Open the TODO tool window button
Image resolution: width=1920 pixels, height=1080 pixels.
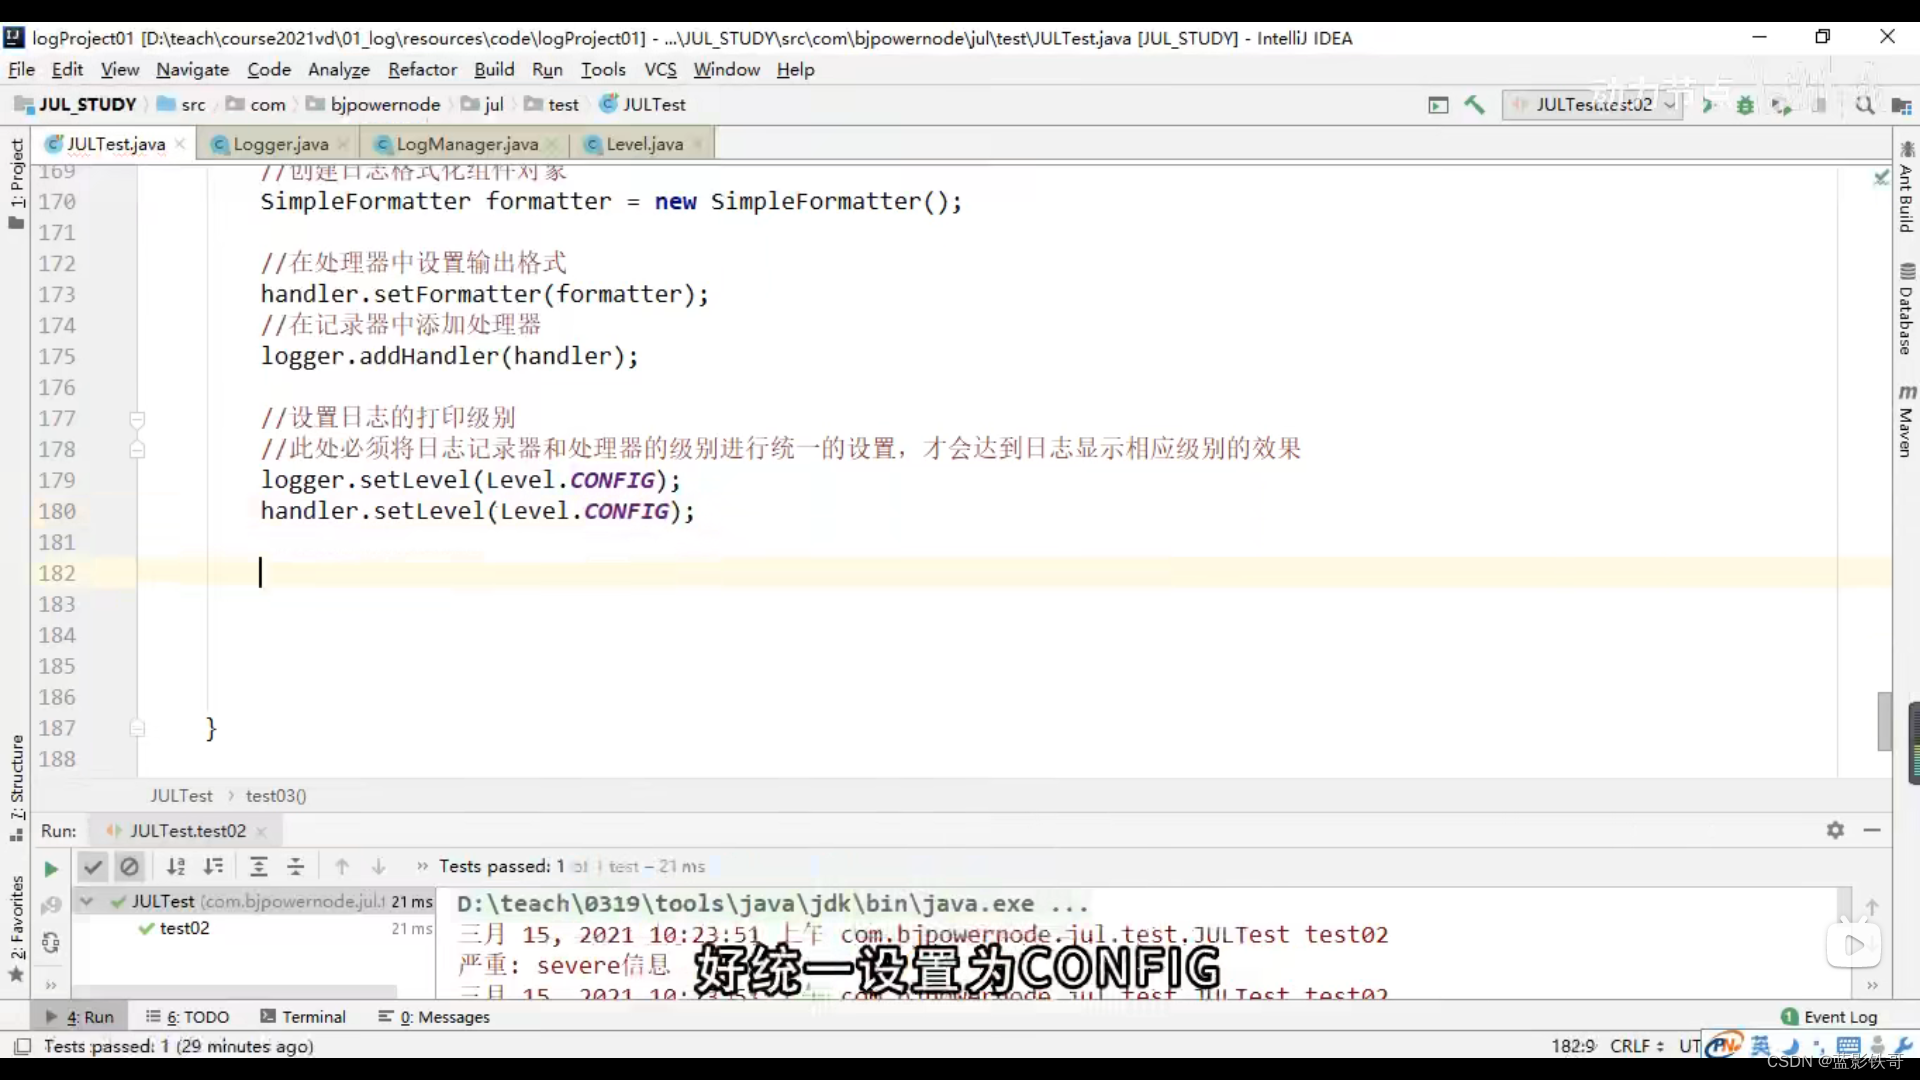(x=187, y=1017)
